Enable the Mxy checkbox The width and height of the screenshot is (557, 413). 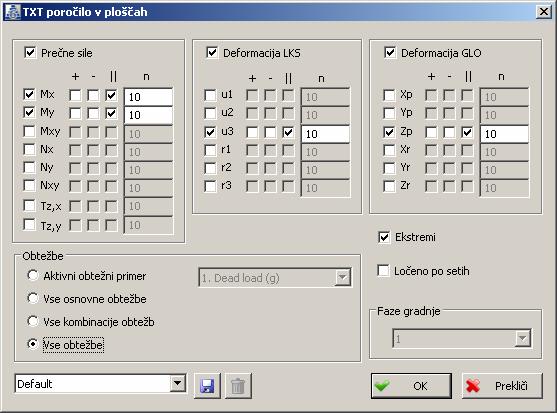click(x=29, y=131)
